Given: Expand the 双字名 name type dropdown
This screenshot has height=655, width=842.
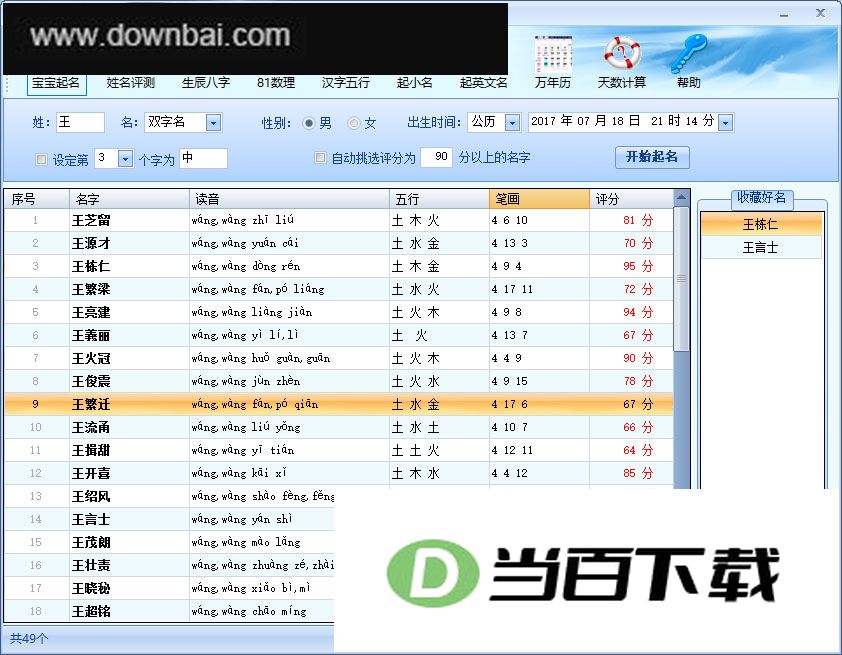Looking at the screenshot, I should [213, 123].
